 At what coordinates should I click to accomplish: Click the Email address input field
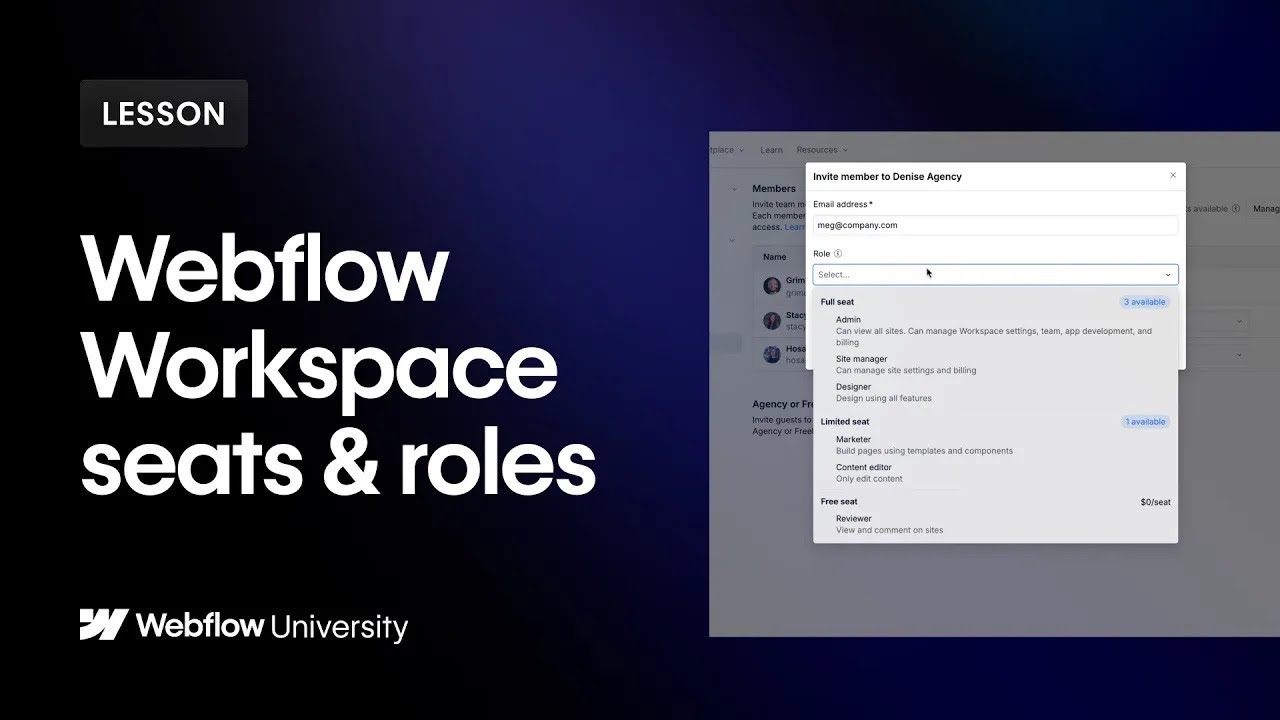coord(995,225)
